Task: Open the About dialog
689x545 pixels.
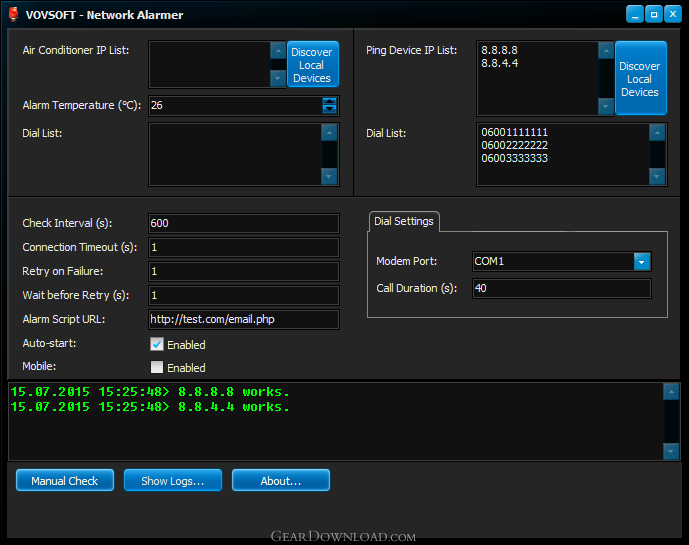Action: 281,480
